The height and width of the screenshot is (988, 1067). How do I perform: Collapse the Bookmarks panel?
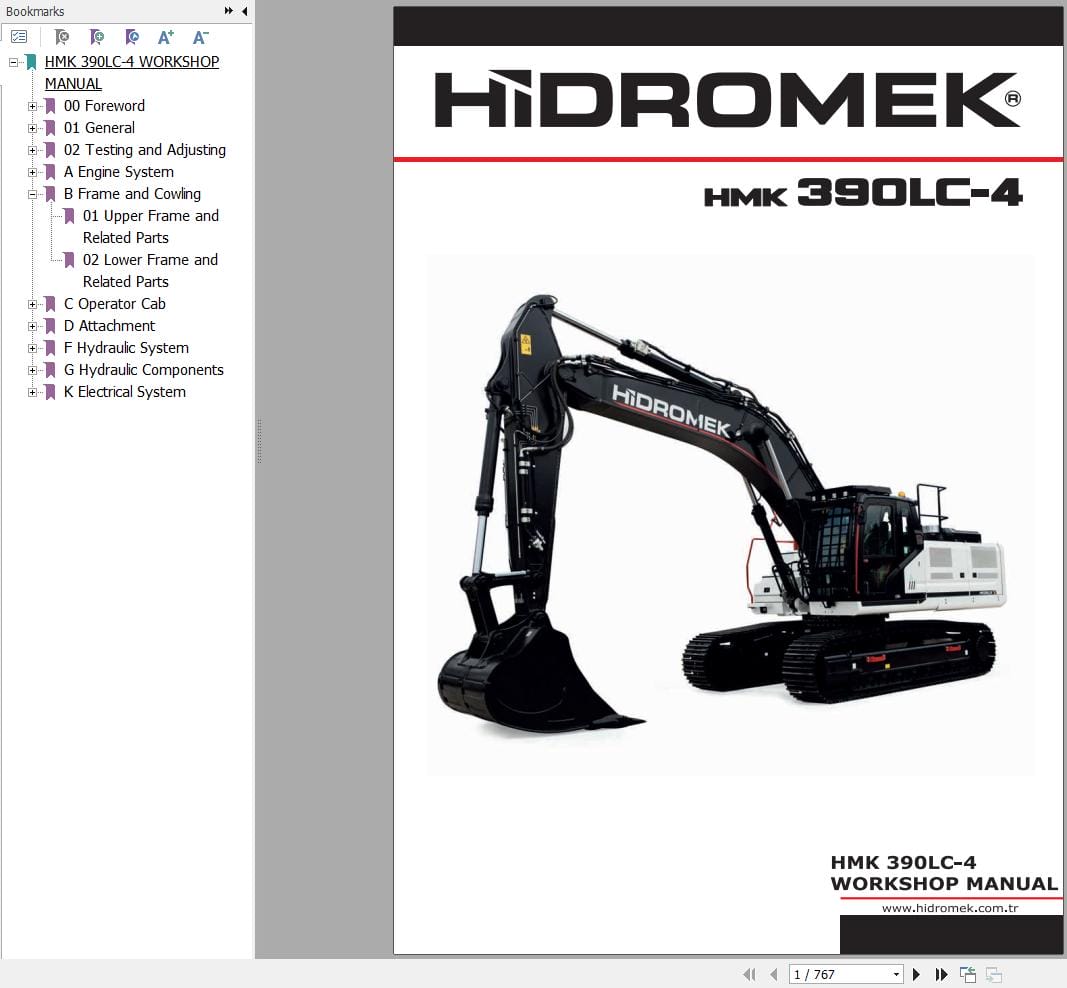point(245,11)
